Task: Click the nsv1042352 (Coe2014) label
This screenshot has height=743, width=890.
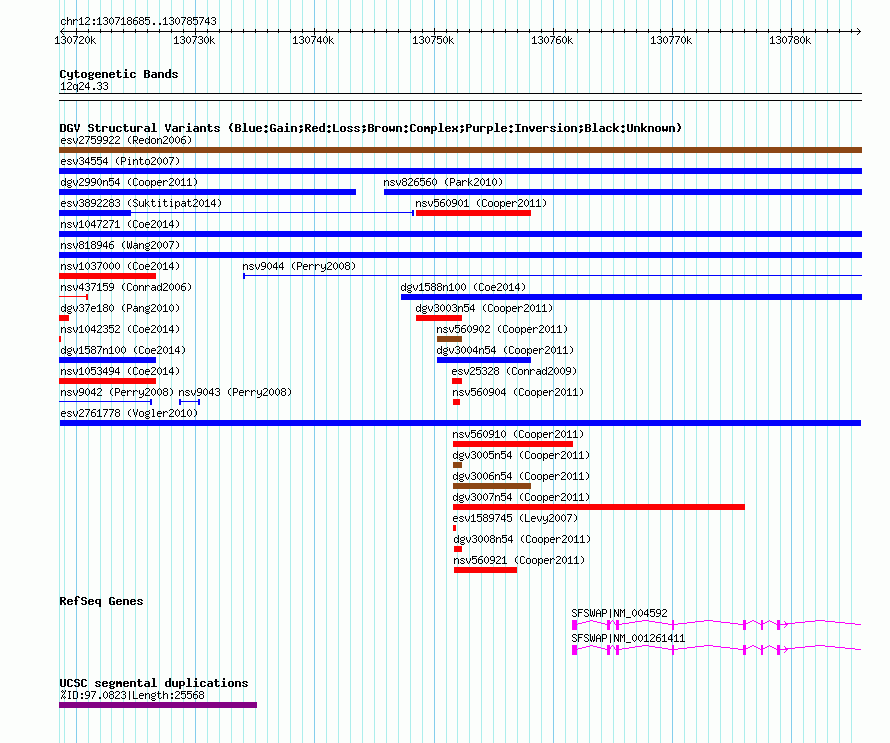Action: [120, 329]
